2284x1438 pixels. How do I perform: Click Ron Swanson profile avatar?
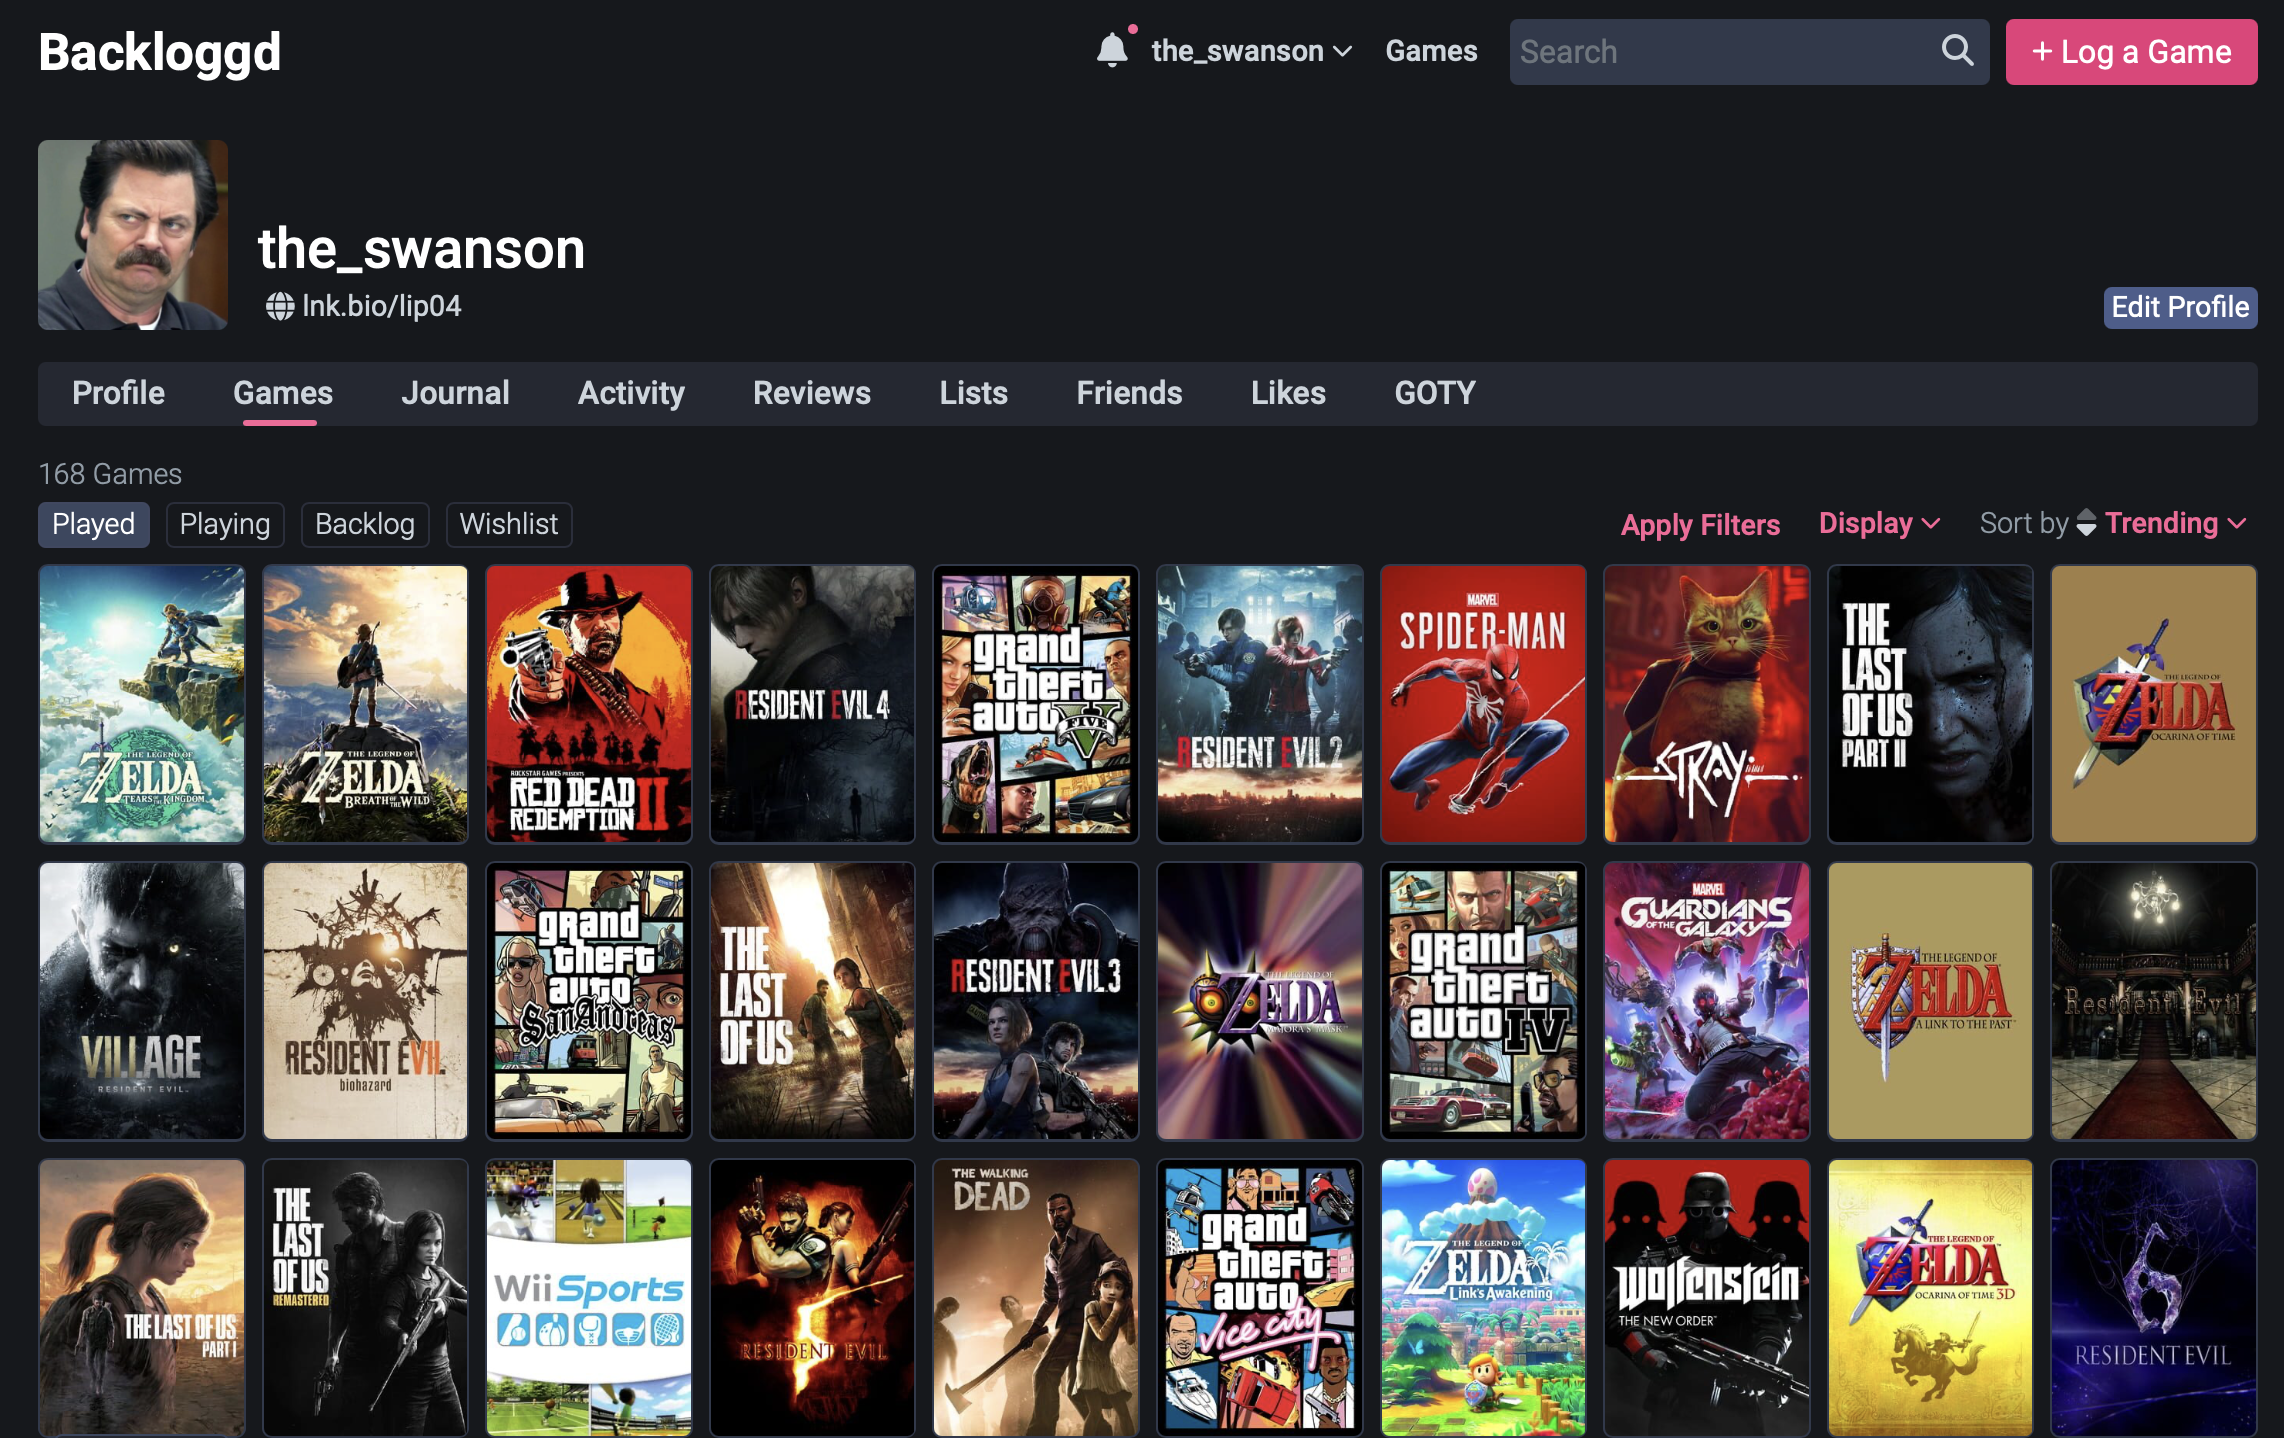pyautogui.click(x=133, y=235)
